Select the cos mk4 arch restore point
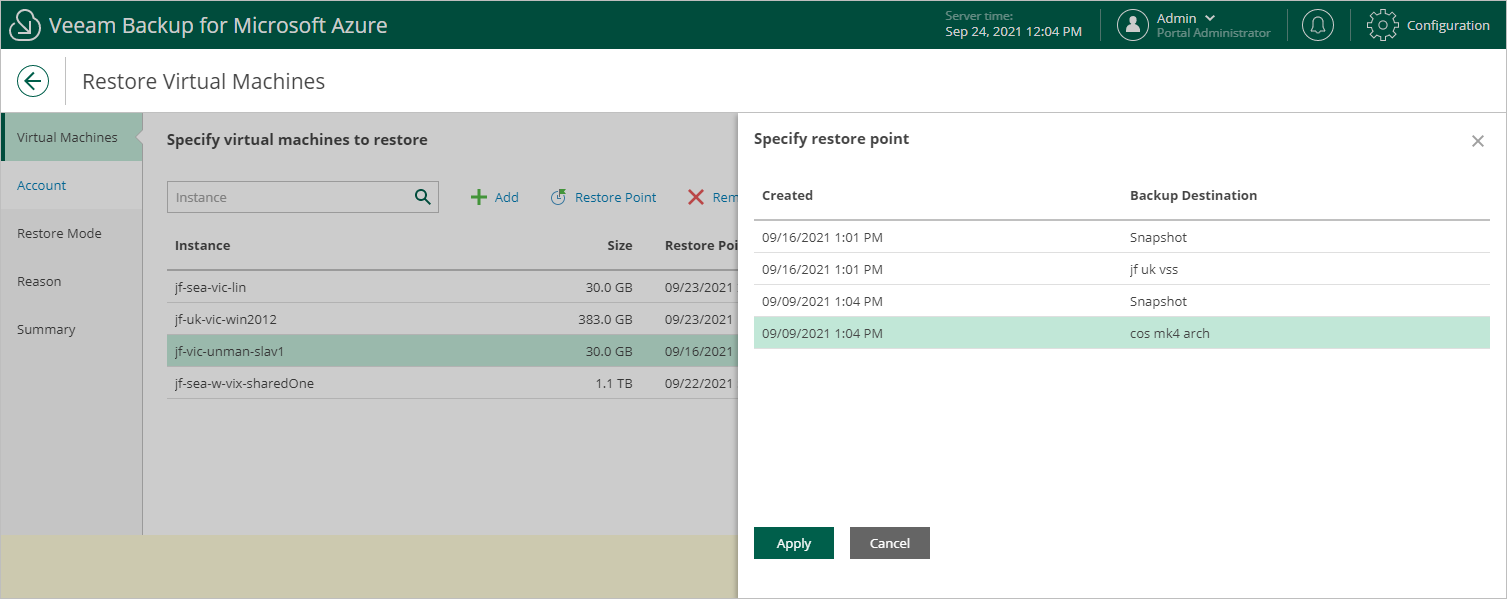 pyautogui.click(x=1122, y=333)
